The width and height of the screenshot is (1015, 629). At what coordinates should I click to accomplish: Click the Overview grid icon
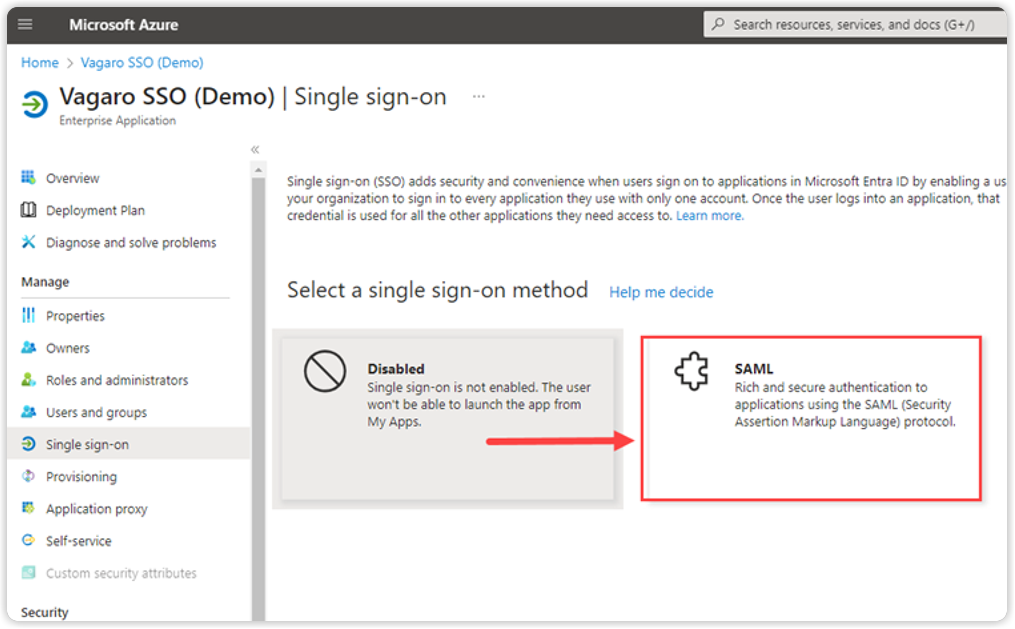point(28,177)
